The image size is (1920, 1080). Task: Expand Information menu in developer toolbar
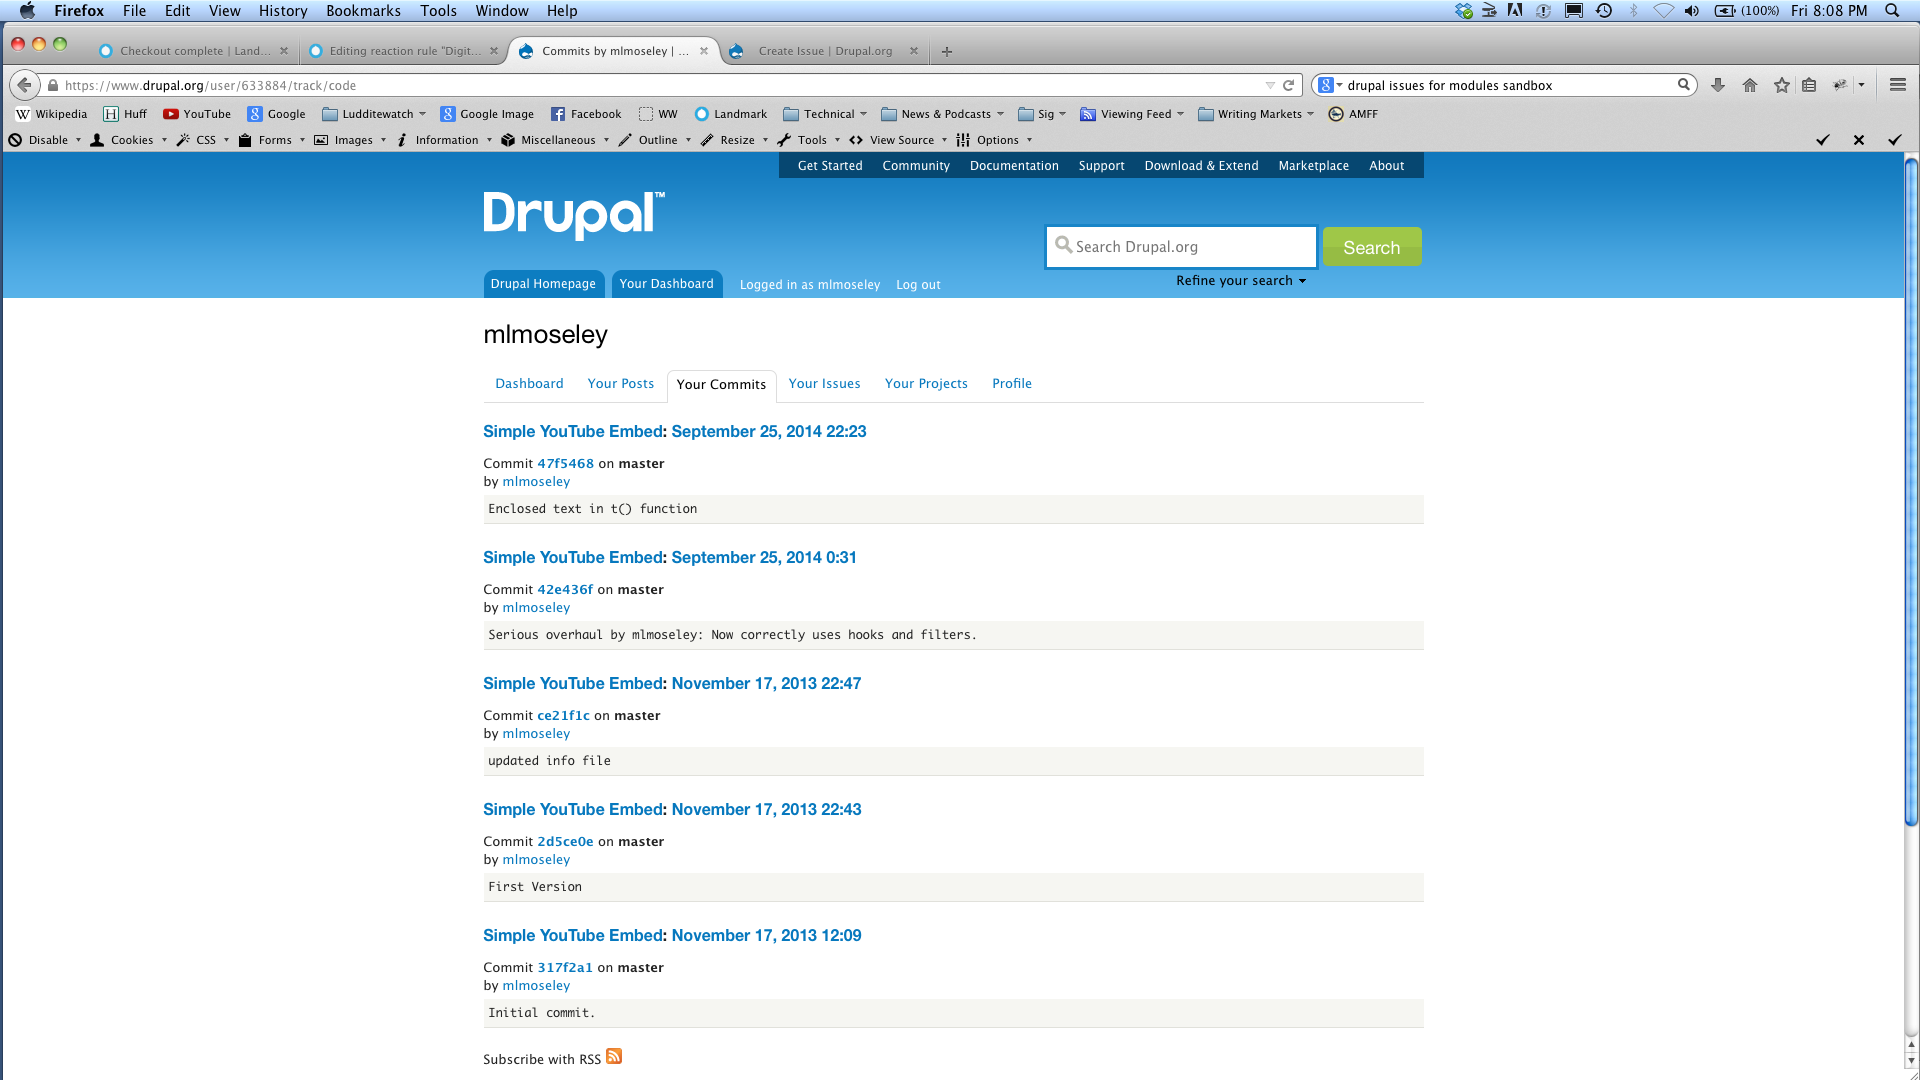click(x=444, y=140)
